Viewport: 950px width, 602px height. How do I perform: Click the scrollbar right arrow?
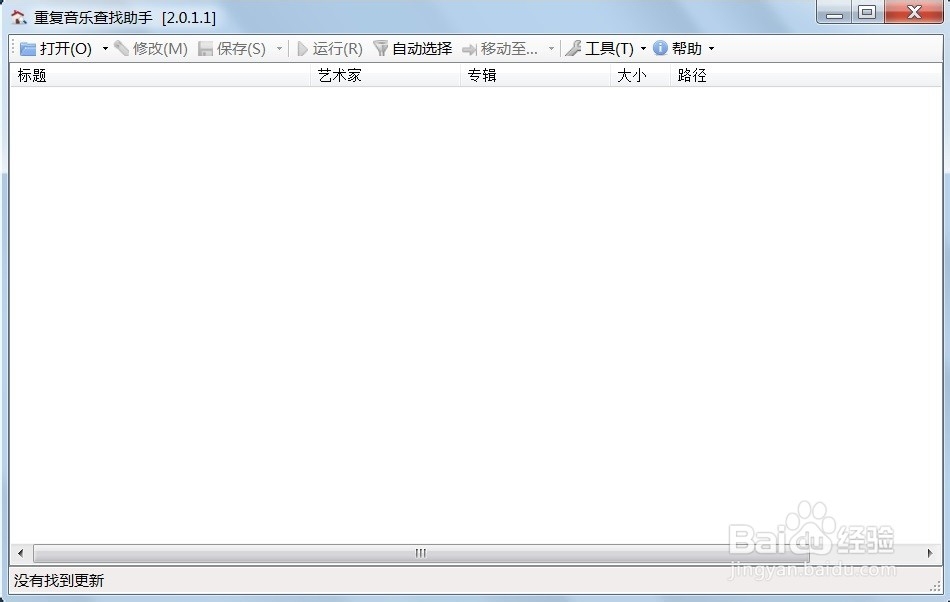click(930, 553)
